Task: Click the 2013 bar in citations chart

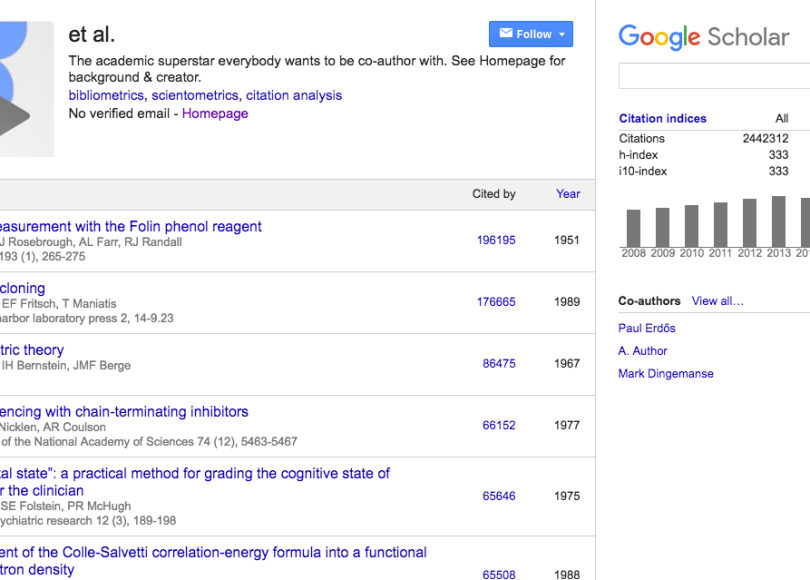Action: tap(779, 221)
